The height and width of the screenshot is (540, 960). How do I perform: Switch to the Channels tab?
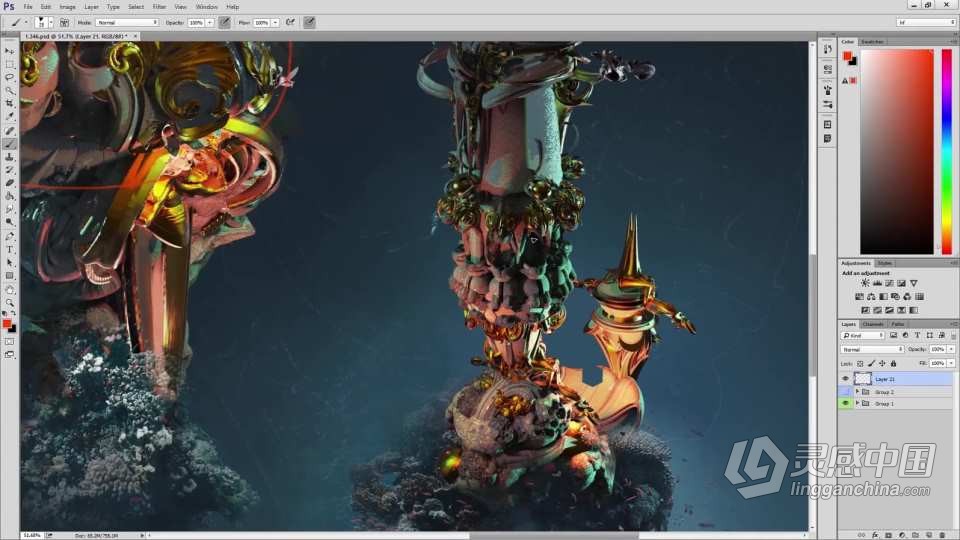[873, 324]
